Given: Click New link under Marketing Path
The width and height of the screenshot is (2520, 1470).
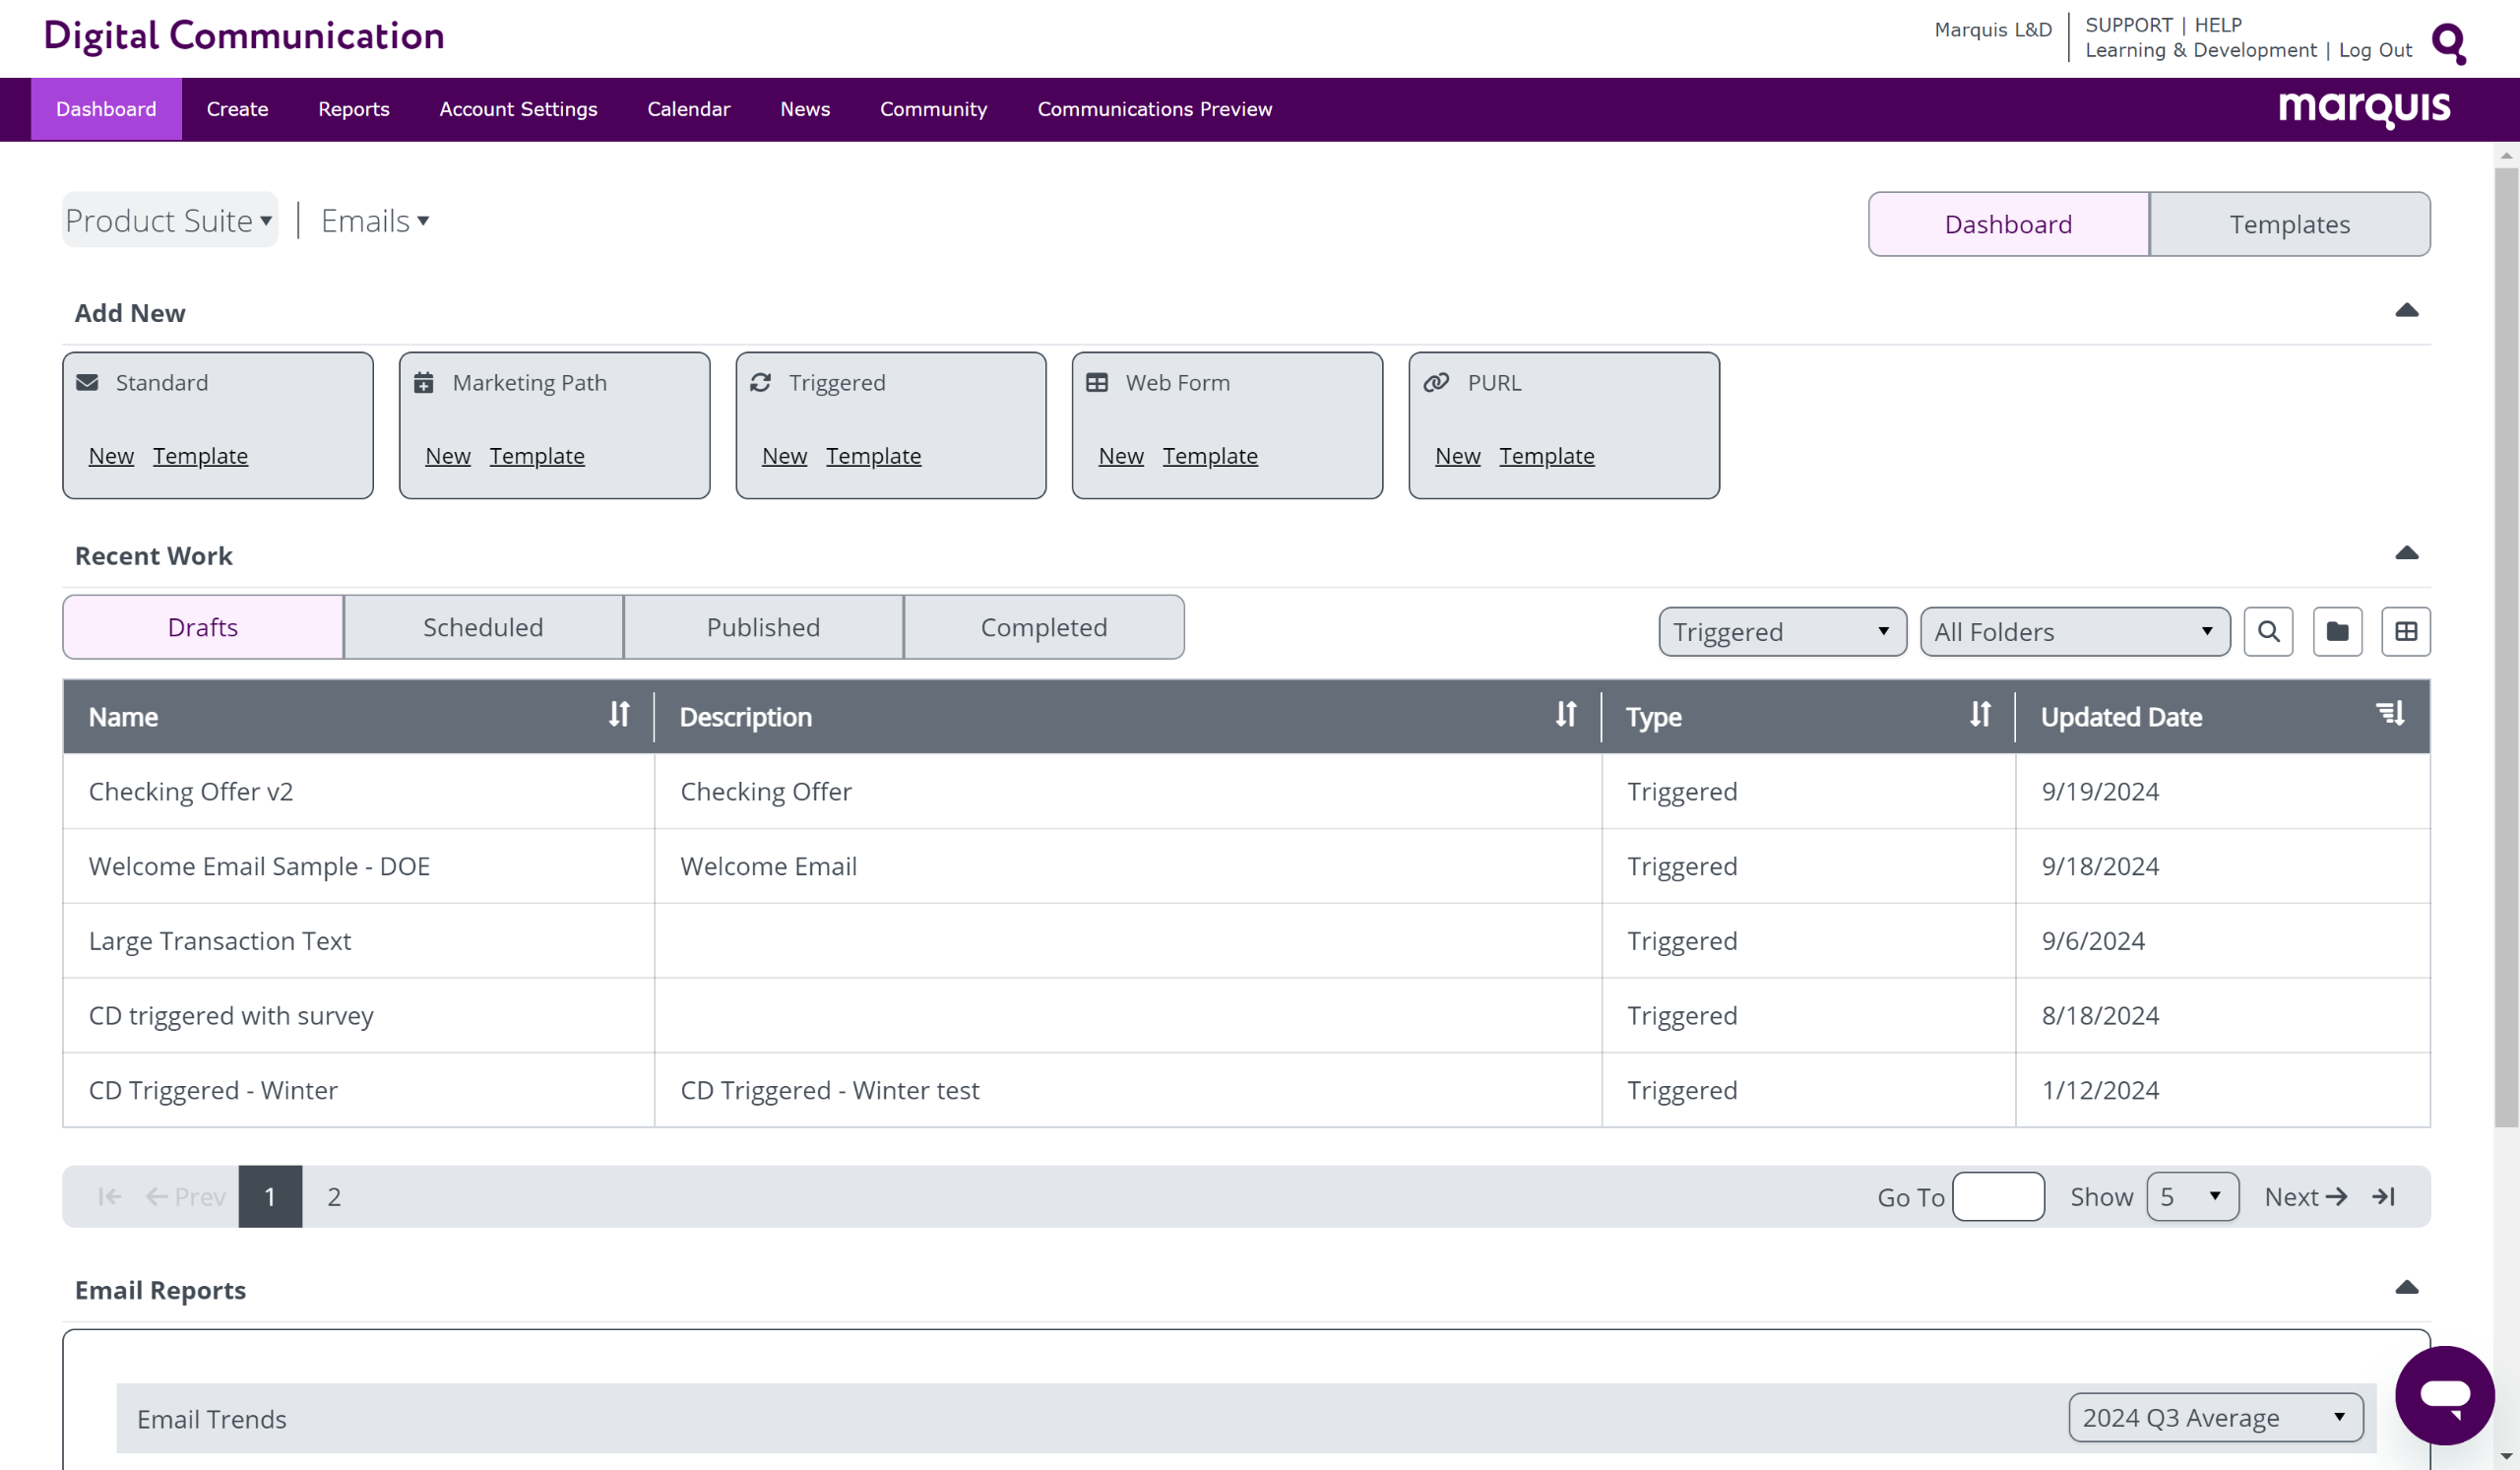Looking at the screenshot, I should point(447,456).
